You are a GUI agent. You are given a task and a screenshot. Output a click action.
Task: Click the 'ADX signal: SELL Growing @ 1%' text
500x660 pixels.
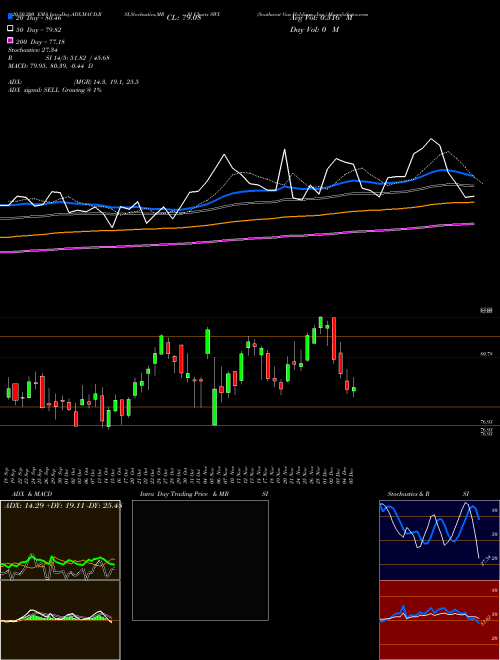click(x=55, y=90)
